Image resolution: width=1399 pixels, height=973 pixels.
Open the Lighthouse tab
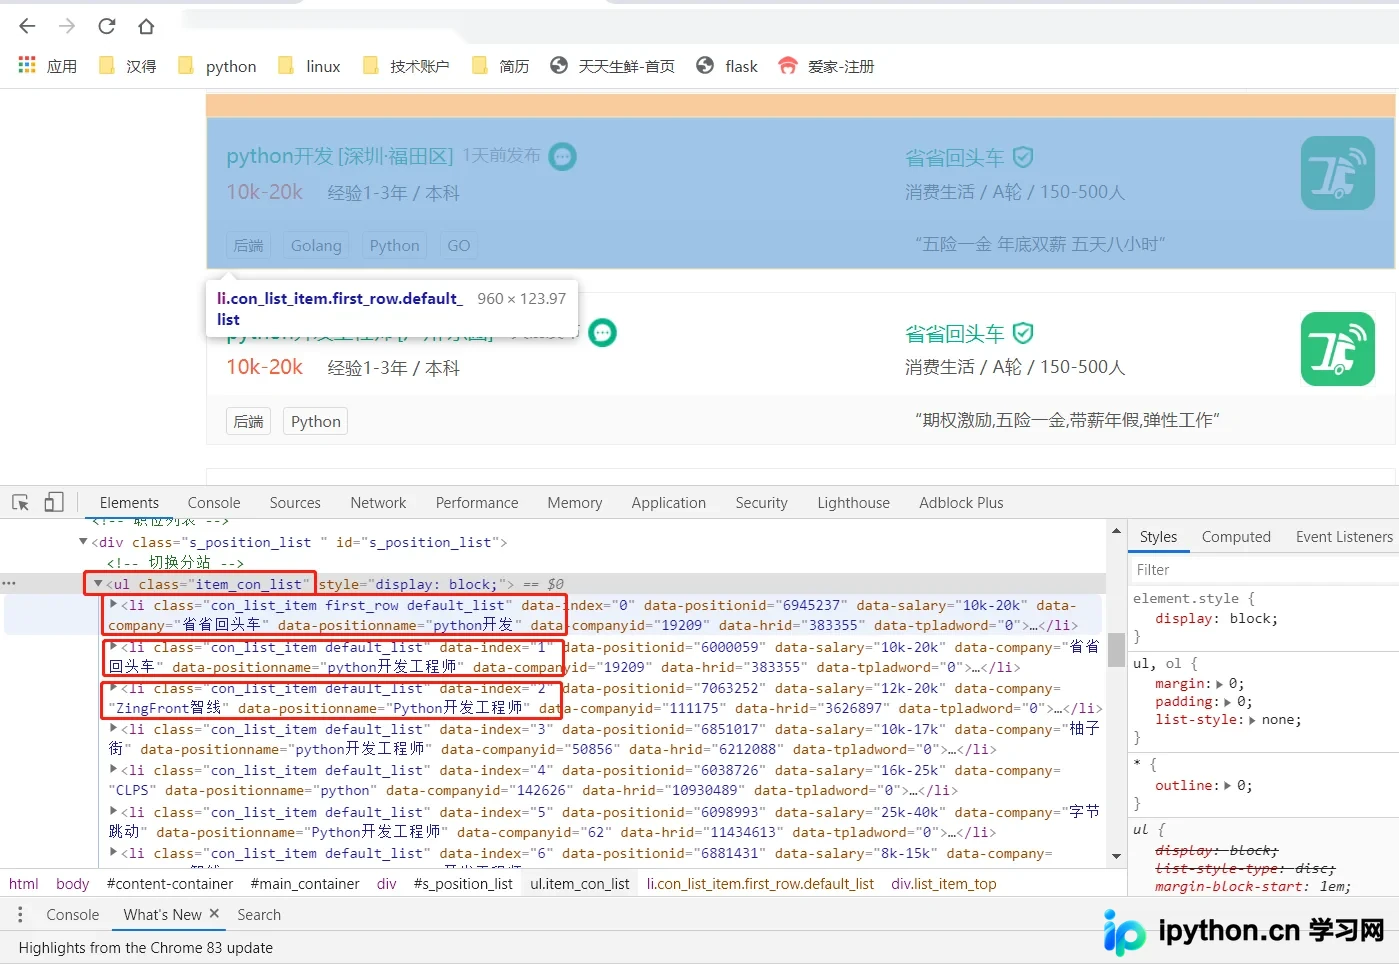[x=853, y=502]
